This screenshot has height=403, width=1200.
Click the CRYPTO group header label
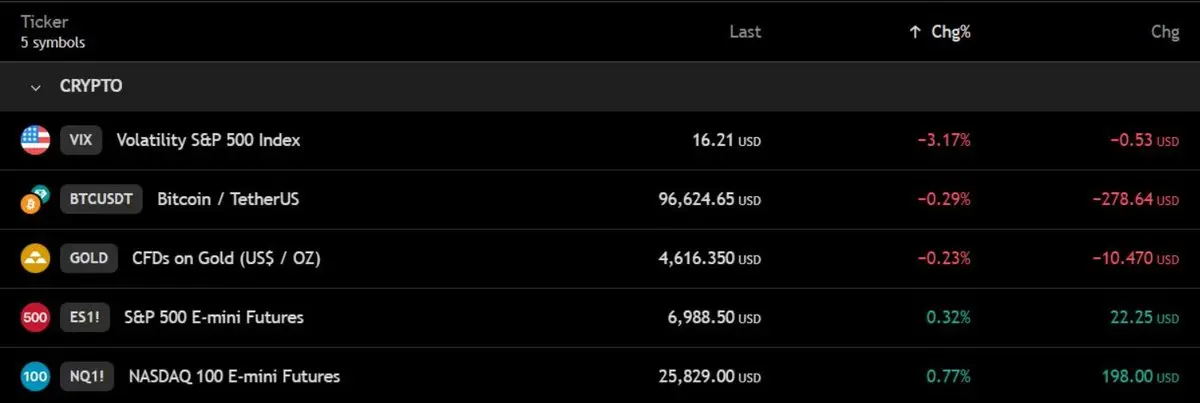(x=91, y=87)
